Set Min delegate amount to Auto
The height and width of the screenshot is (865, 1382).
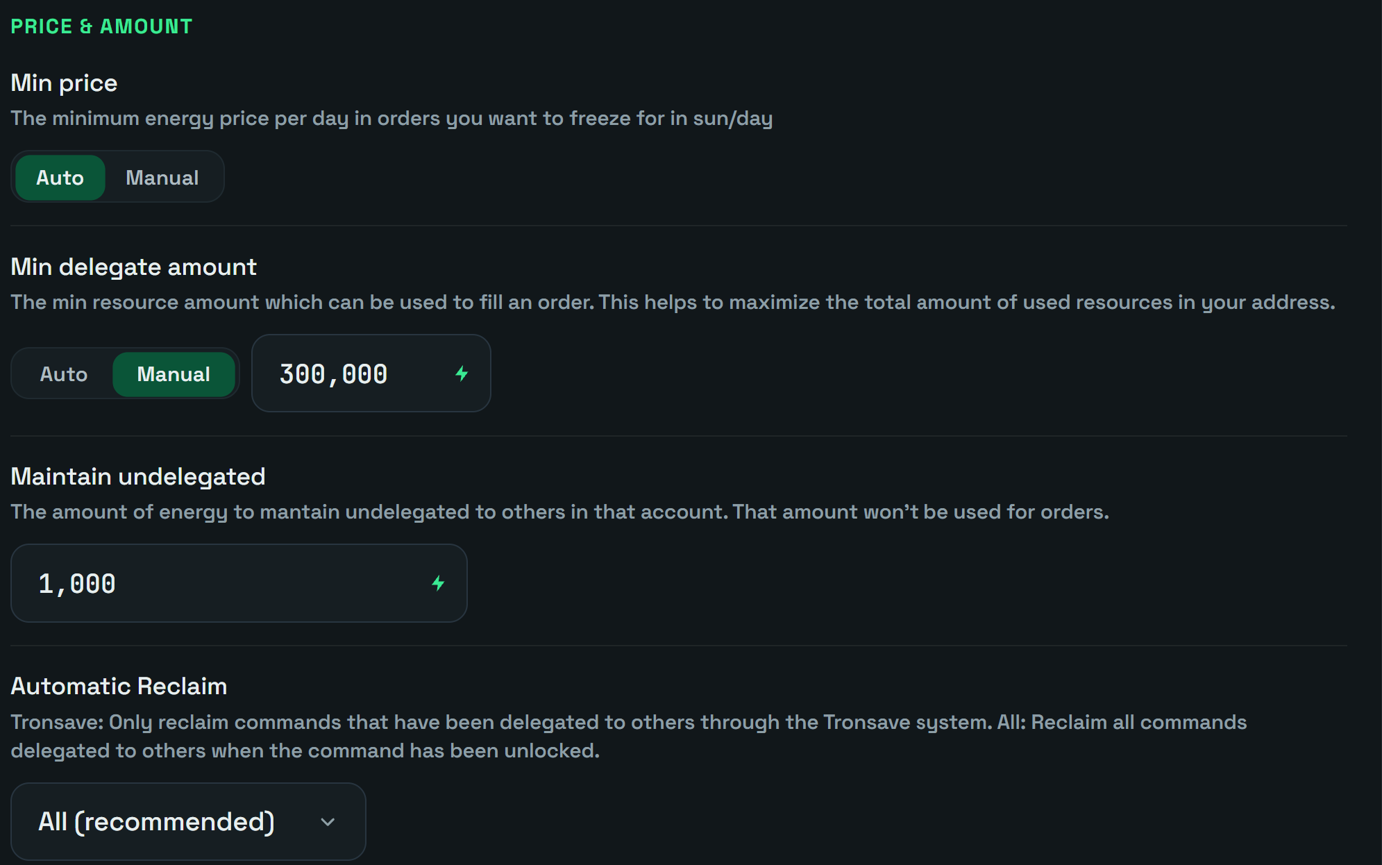click(x=63, y=374)
